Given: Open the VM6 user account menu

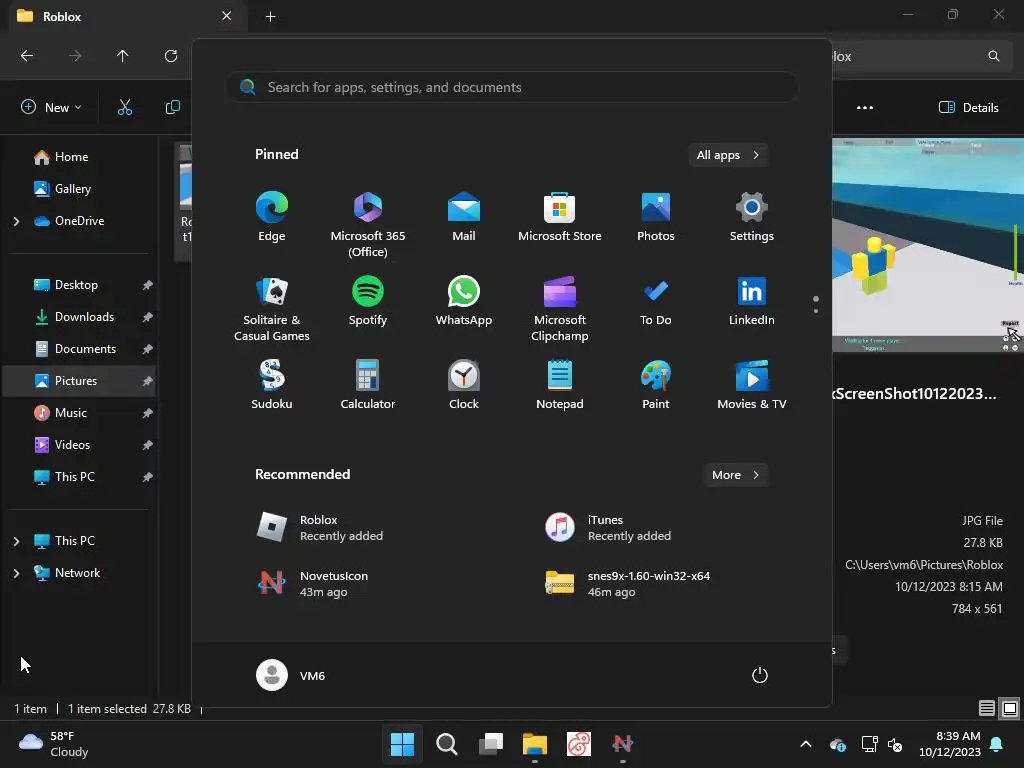Looking at the screenshot, I should [x=291, y=675].
